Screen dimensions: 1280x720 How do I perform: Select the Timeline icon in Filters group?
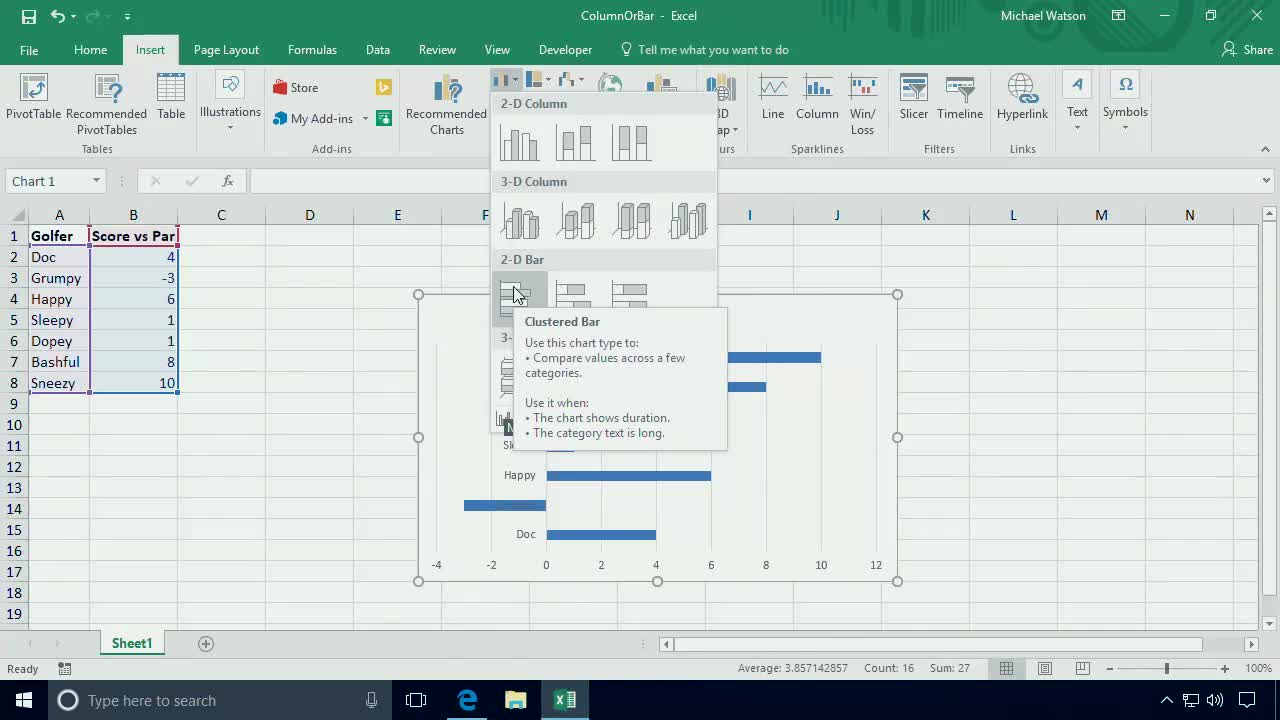959,99
